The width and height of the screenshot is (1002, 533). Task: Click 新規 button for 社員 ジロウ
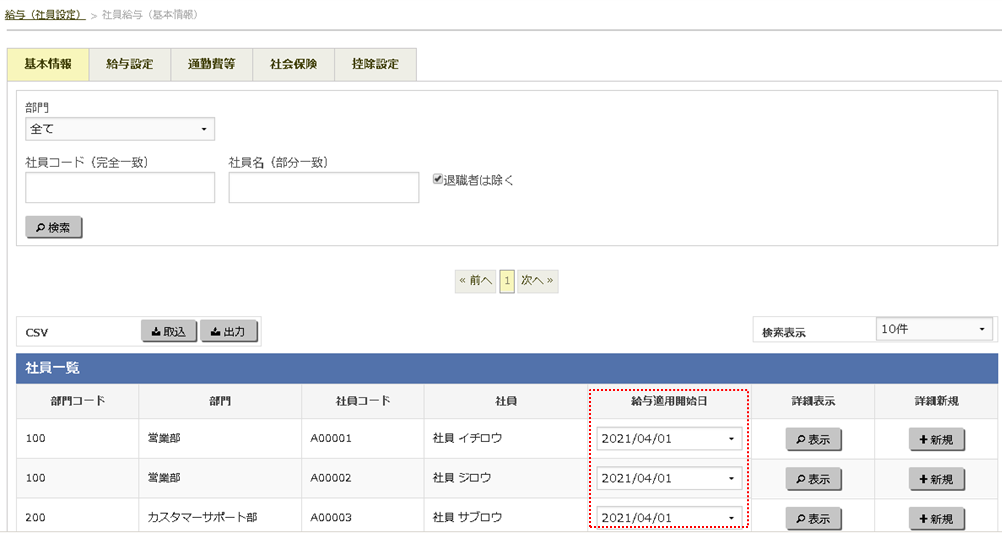pos(936,479)
